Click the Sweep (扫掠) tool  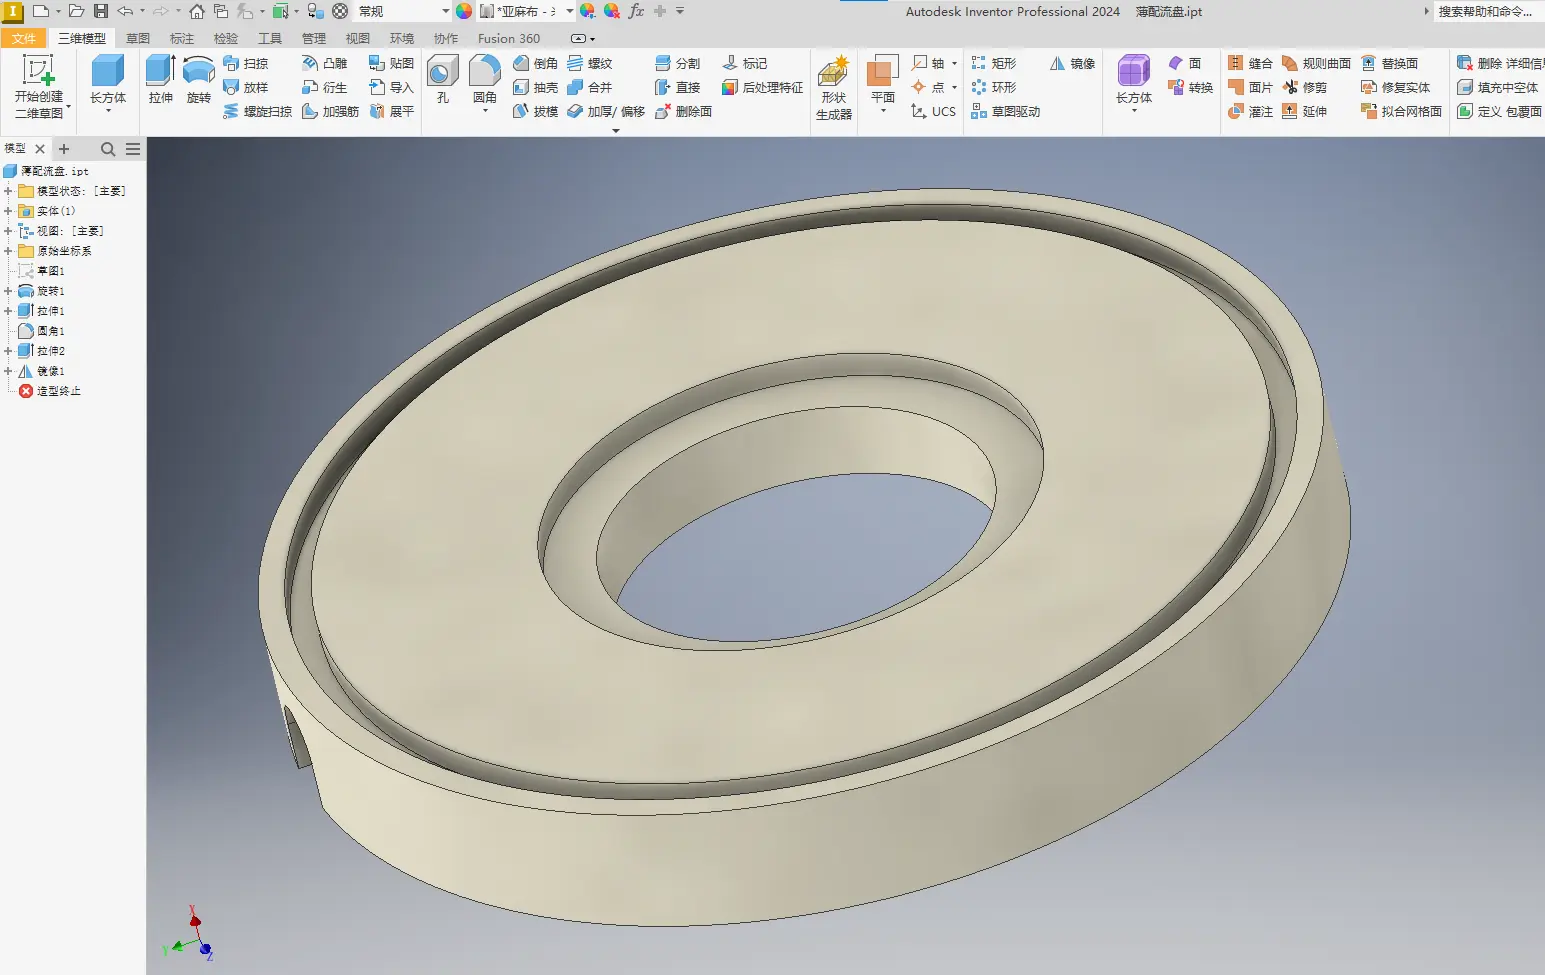pos(246,63)
